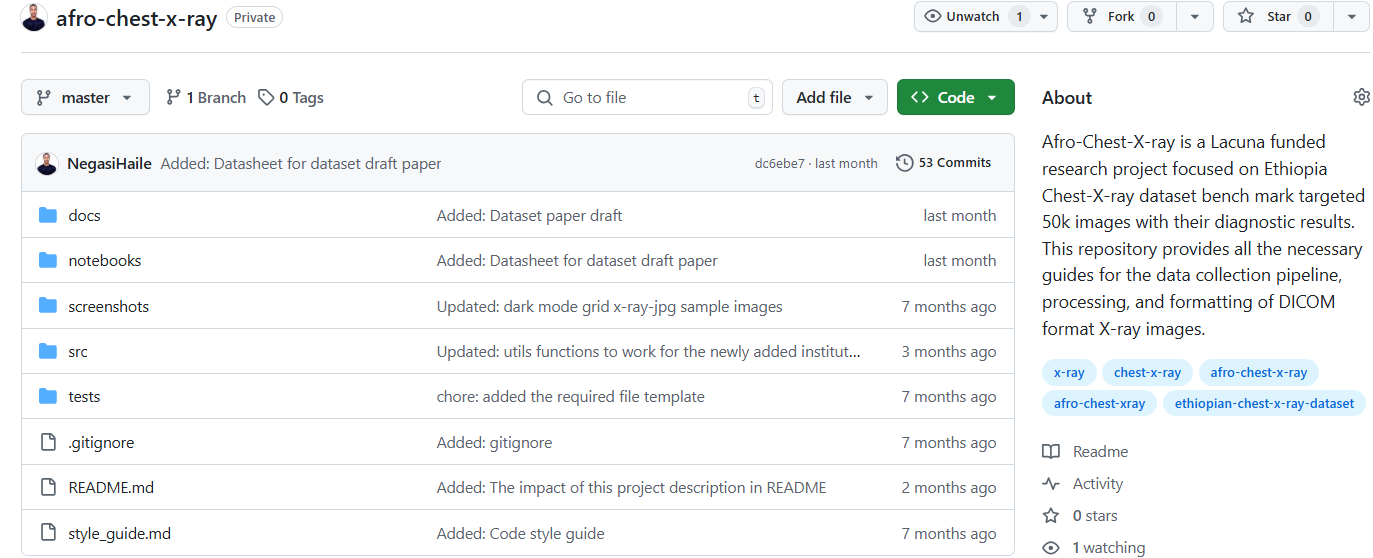The image size is (1373, 558).
Task: Open the 1 watching link
Action: click(x=1094, y=548)
